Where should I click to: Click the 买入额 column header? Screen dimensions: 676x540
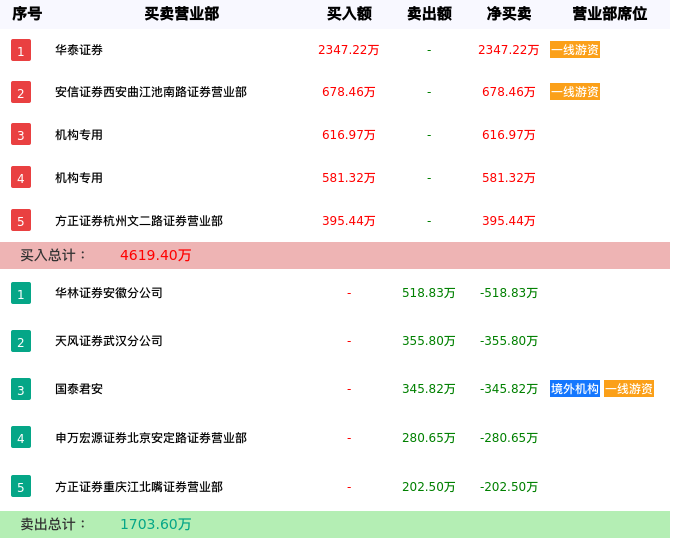(x=349, y=14)
